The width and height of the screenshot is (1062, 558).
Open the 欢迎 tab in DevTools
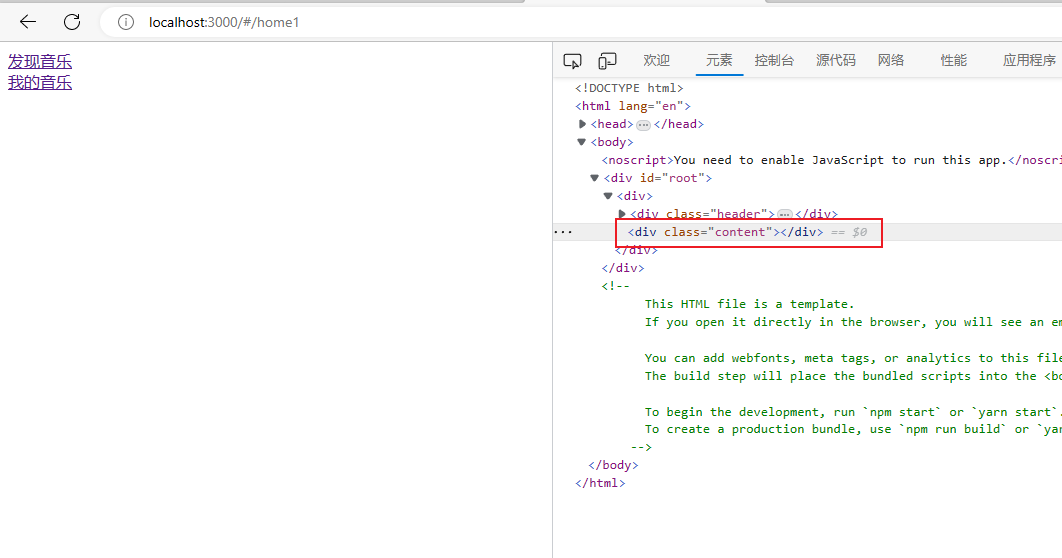pyautogui.click(x=656, y=60)
